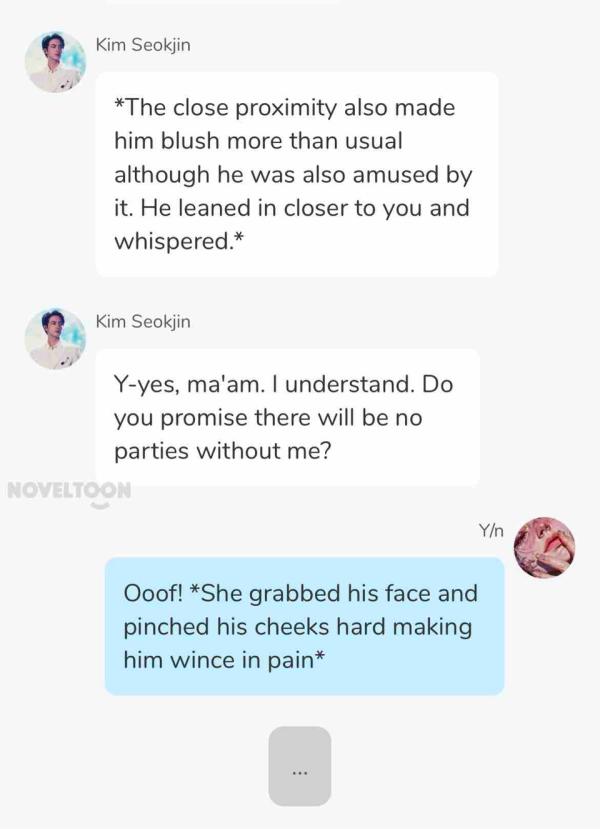Tap the smile symbol under the NOVELTOON text
600x829 pixels.
(100, 505)
